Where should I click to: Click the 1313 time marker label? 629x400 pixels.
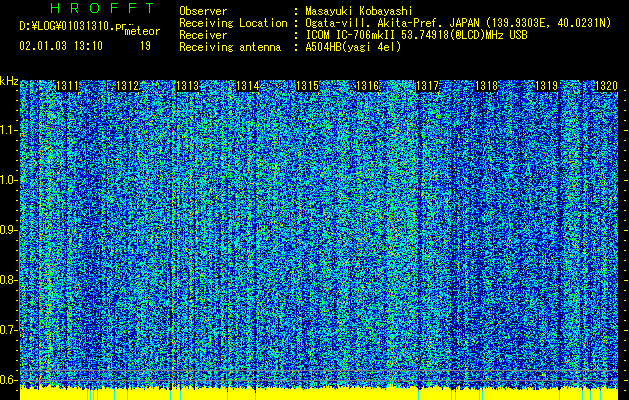188,86
